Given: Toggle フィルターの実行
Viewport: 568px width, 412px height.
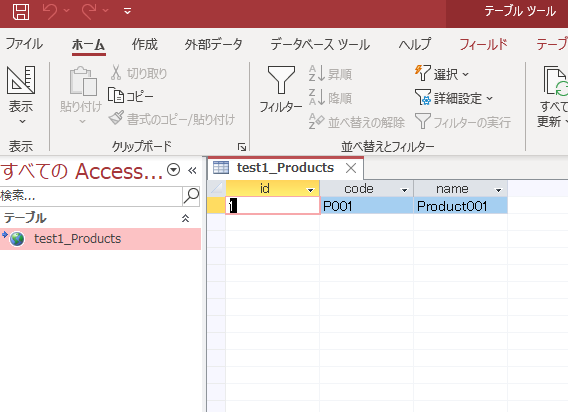Looking at the screenshot, I should 463,122.
